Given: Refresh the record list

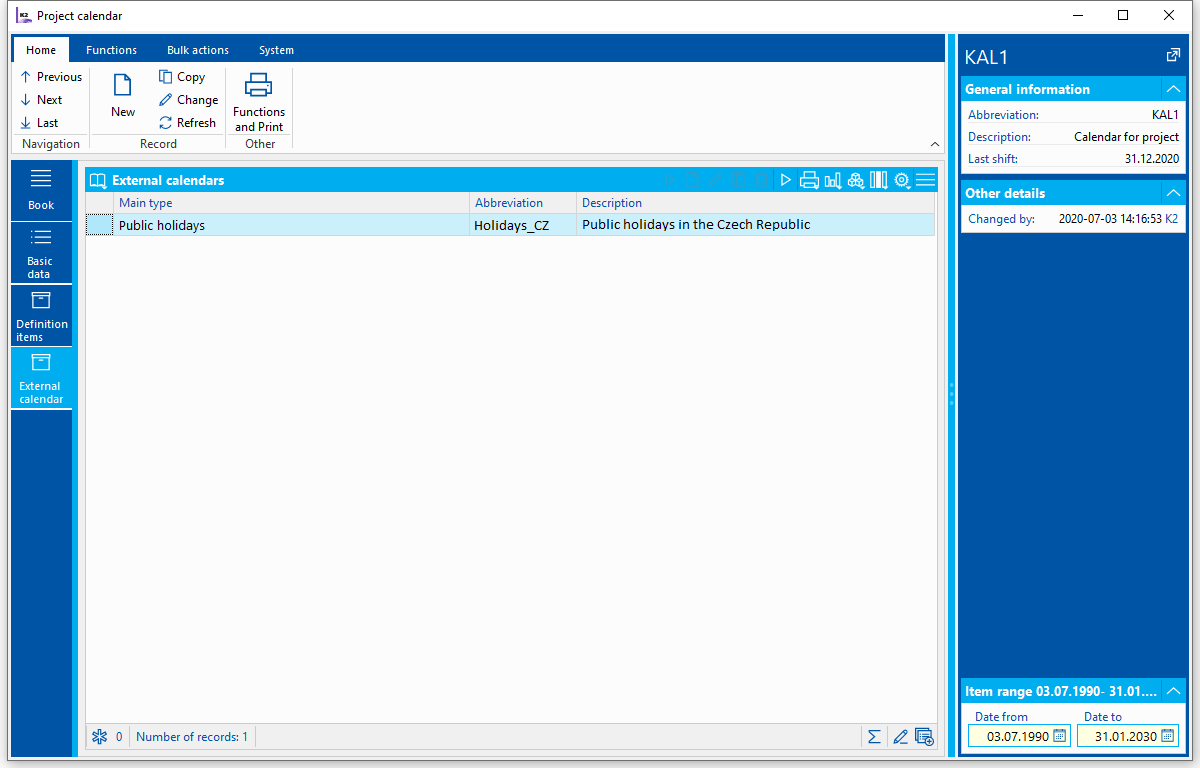Looking at the screenshot, I should 187,123.
